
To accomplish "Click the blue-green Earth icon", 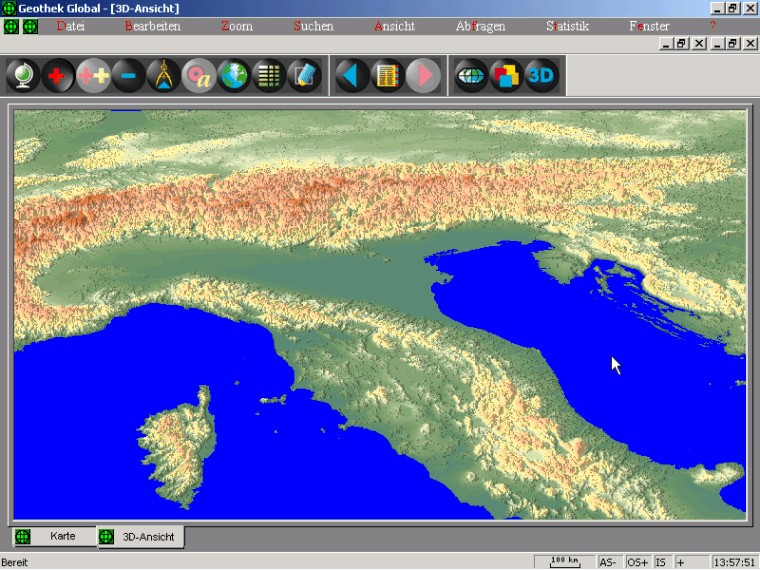I will [234, 76].
